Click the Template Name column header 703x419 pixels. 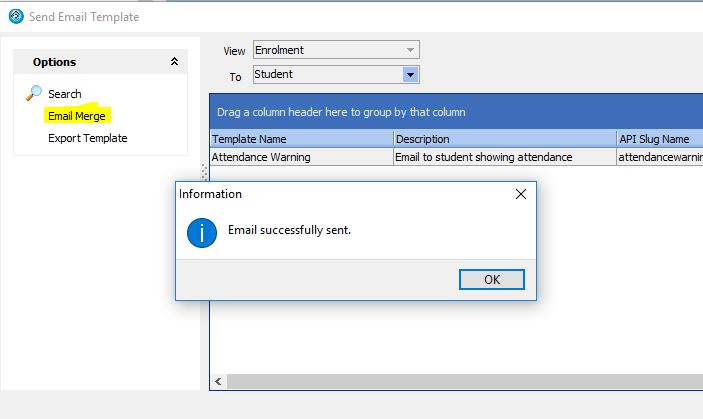tap(301, 139)
